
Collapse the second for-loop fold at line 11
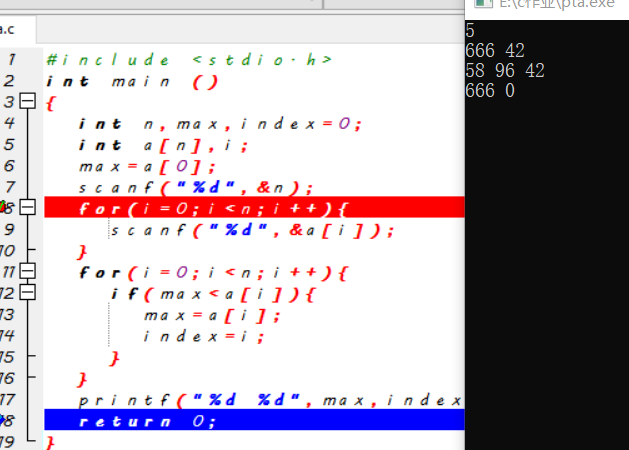(x=28, y=271)
